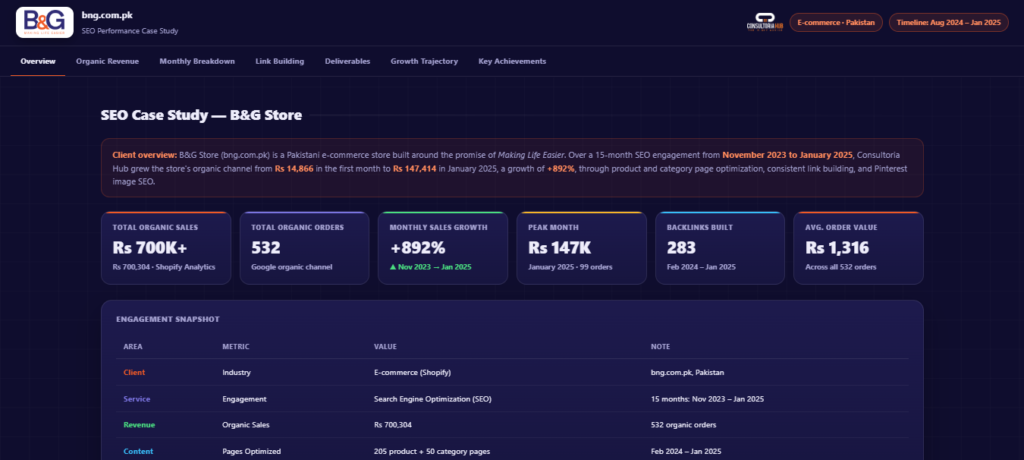Click the E-commerce (Shopify) value cell
The height and width of the screenshot is (460, 1024).
412,372
